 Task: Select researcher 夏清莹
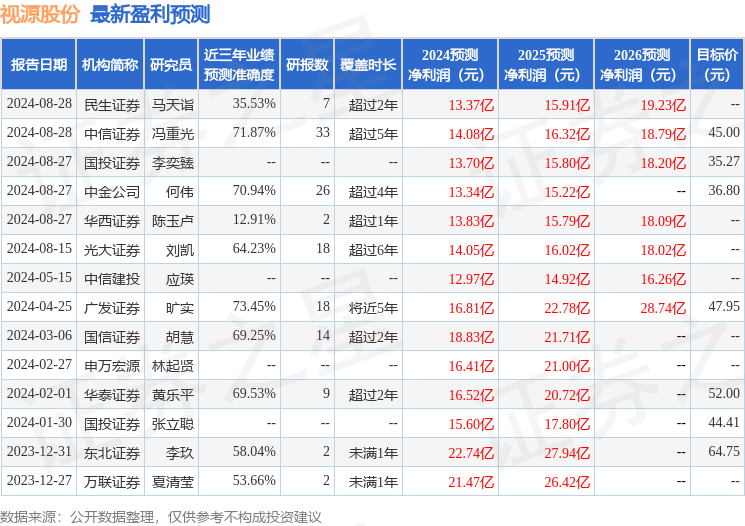[173, 481]
